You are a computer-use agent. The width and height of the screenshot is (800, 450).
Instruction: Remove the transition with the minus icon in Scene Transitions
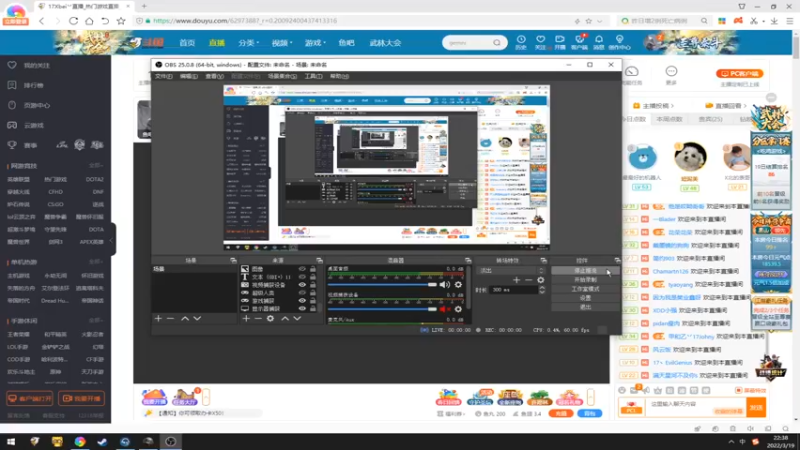coord(529,280)
